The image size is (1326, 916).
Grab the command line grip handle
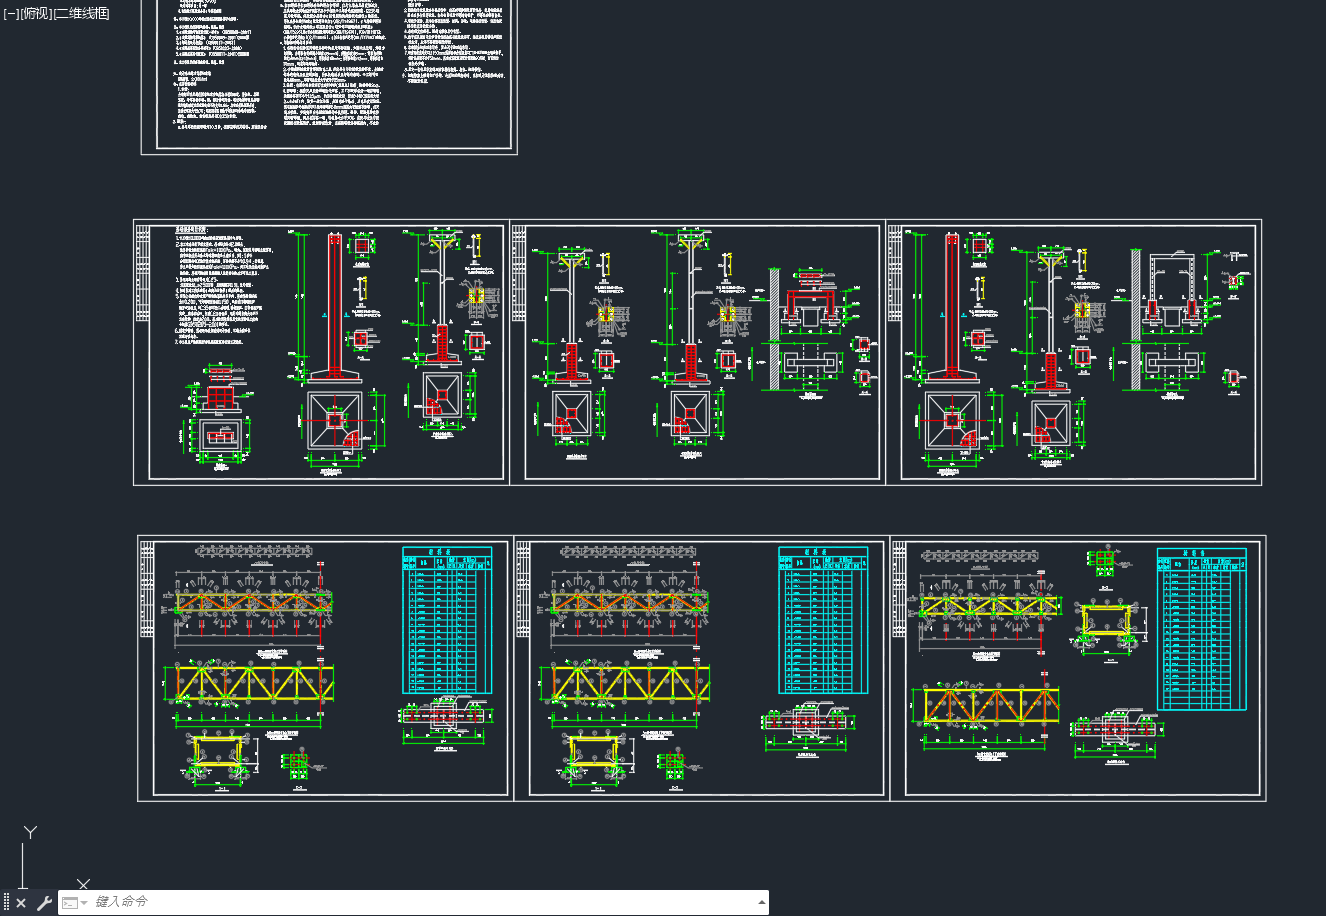point(6,903)
